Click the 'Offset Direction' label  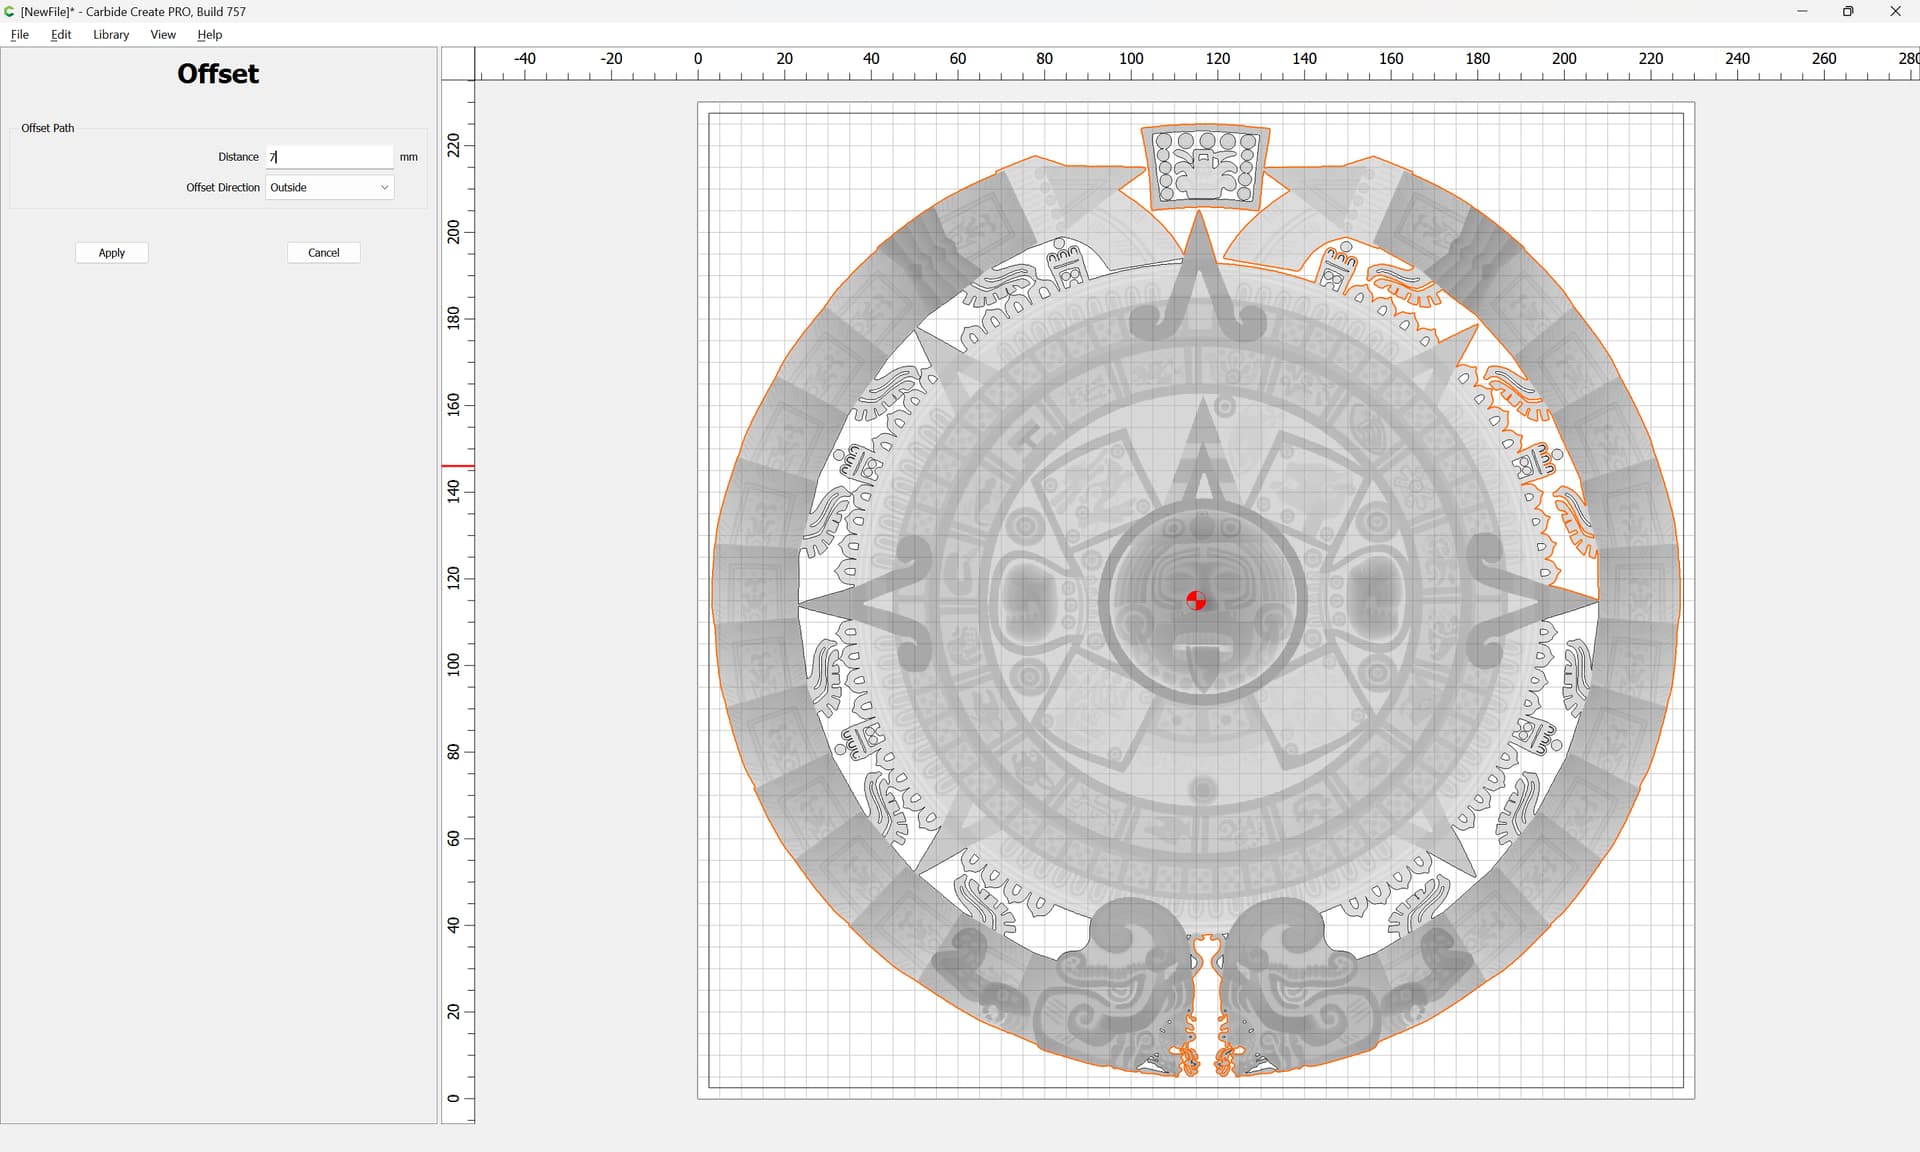pyautogui.click(x=223, y=187)
